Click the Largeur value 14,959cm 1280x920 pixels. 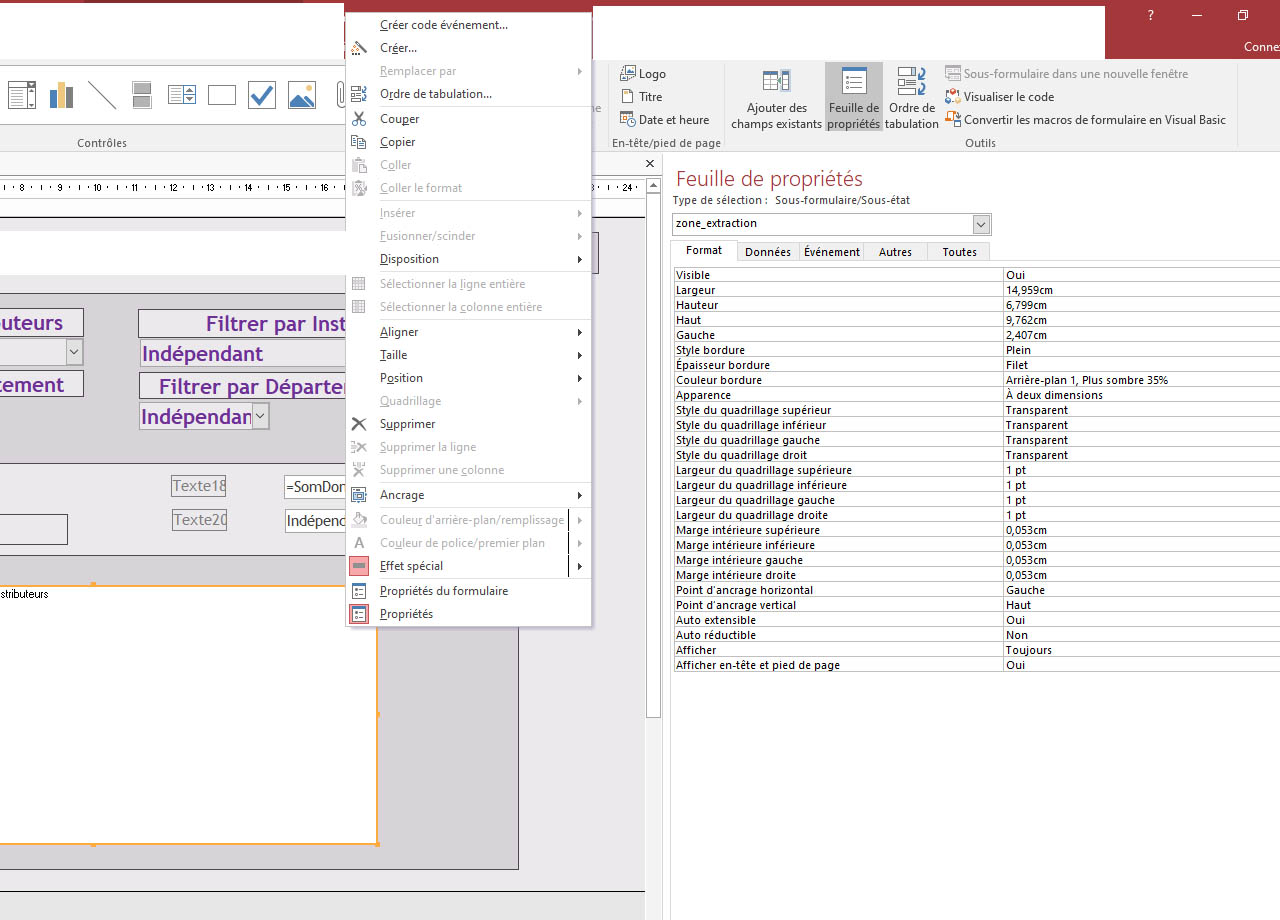click(x=1141, y=290)
